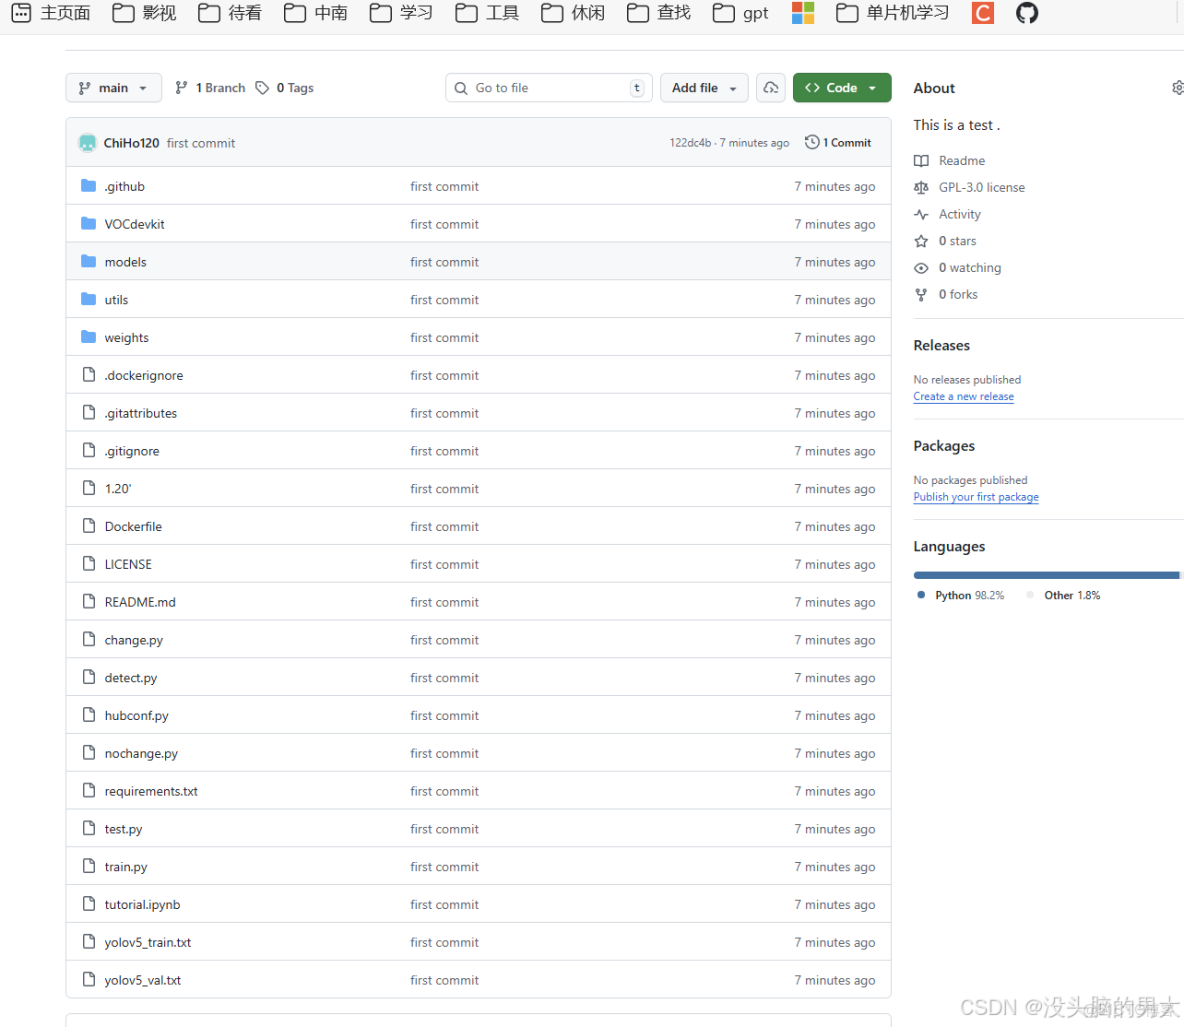Click the star icon for 0 stars

(x=920, y=241)
